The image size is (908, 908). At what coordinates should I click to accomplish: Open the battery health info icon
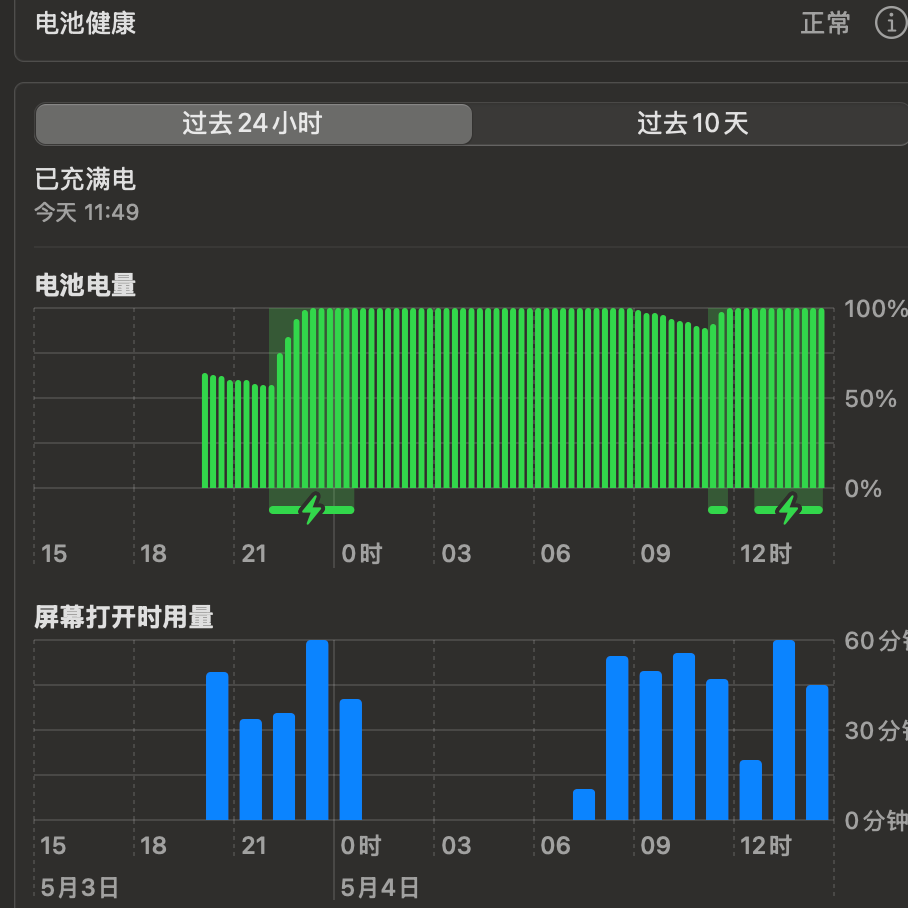click(891, 23)
